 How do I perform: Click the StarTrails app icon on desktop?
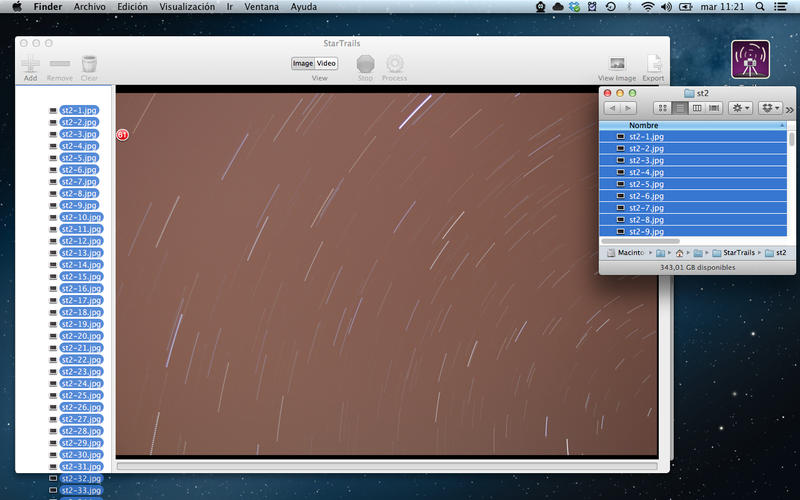click(750, 60)
